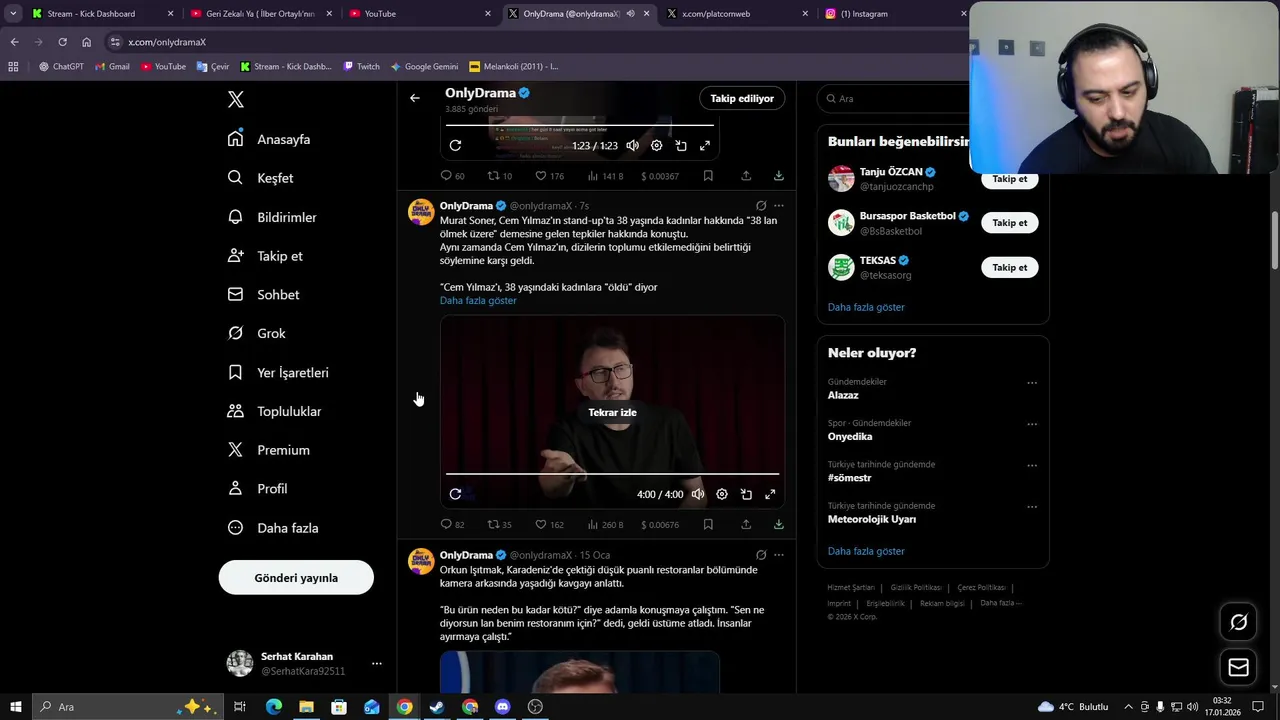This screenshot has height=720, width=1280.
Task: Open Premium in sidebar
Action: (268, 450)
